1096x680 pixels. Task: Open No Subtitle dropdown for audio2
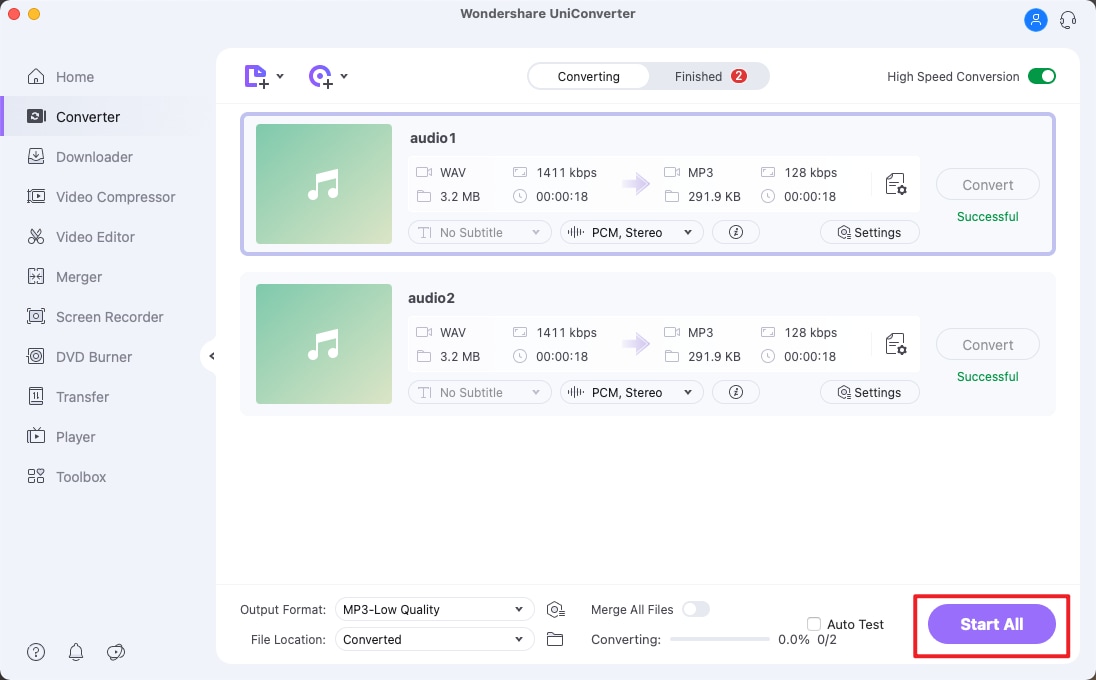point(480,392)
